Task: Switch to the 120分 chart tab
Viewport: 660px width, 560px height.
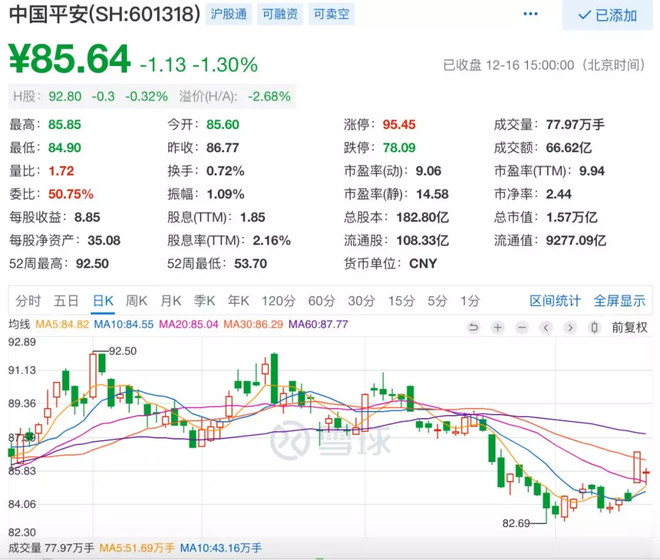Action: pos(279,301)
